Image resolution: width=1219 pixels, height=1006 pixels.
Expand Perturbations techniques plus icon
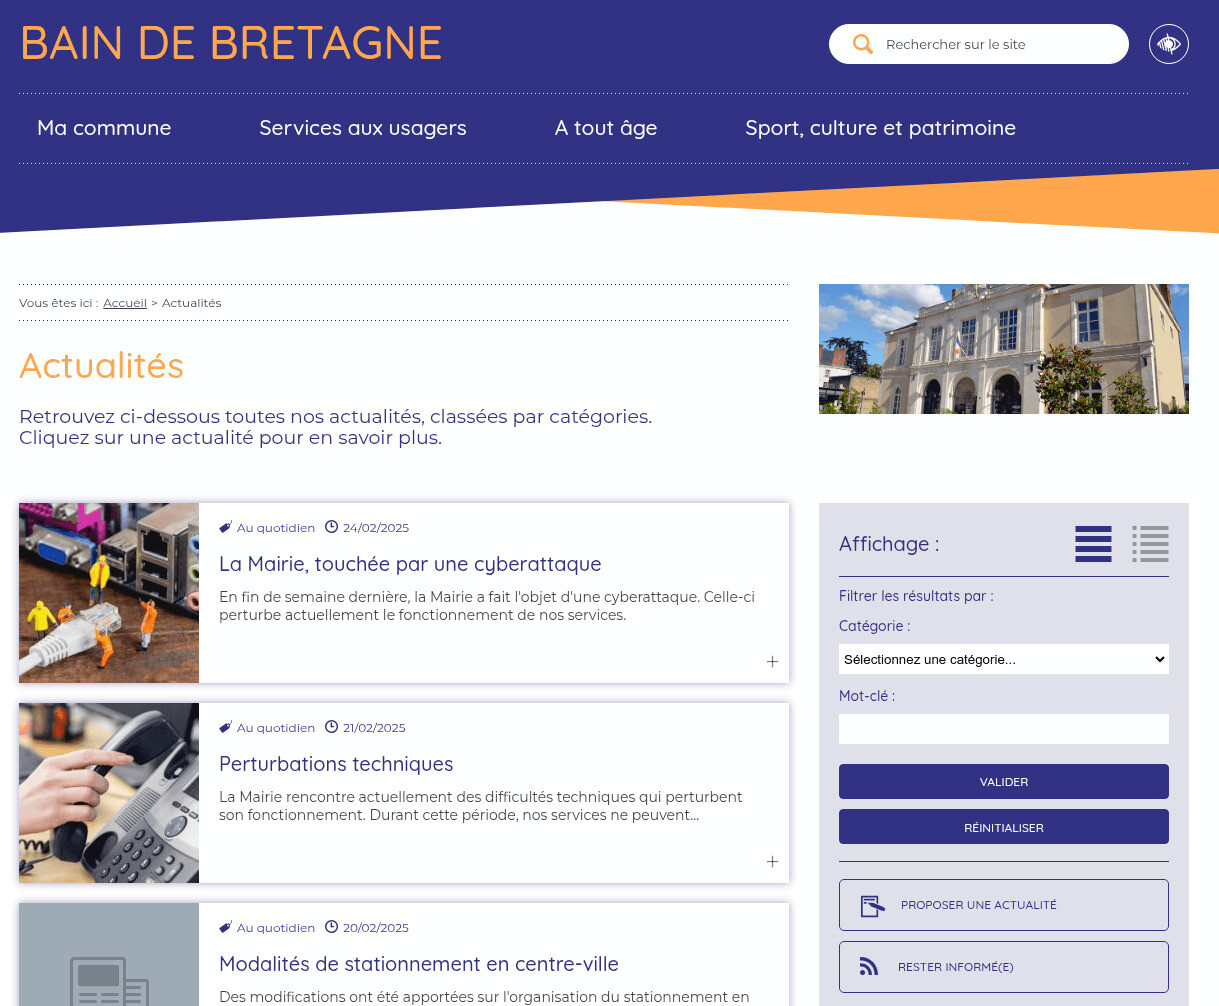pos(772,862)
